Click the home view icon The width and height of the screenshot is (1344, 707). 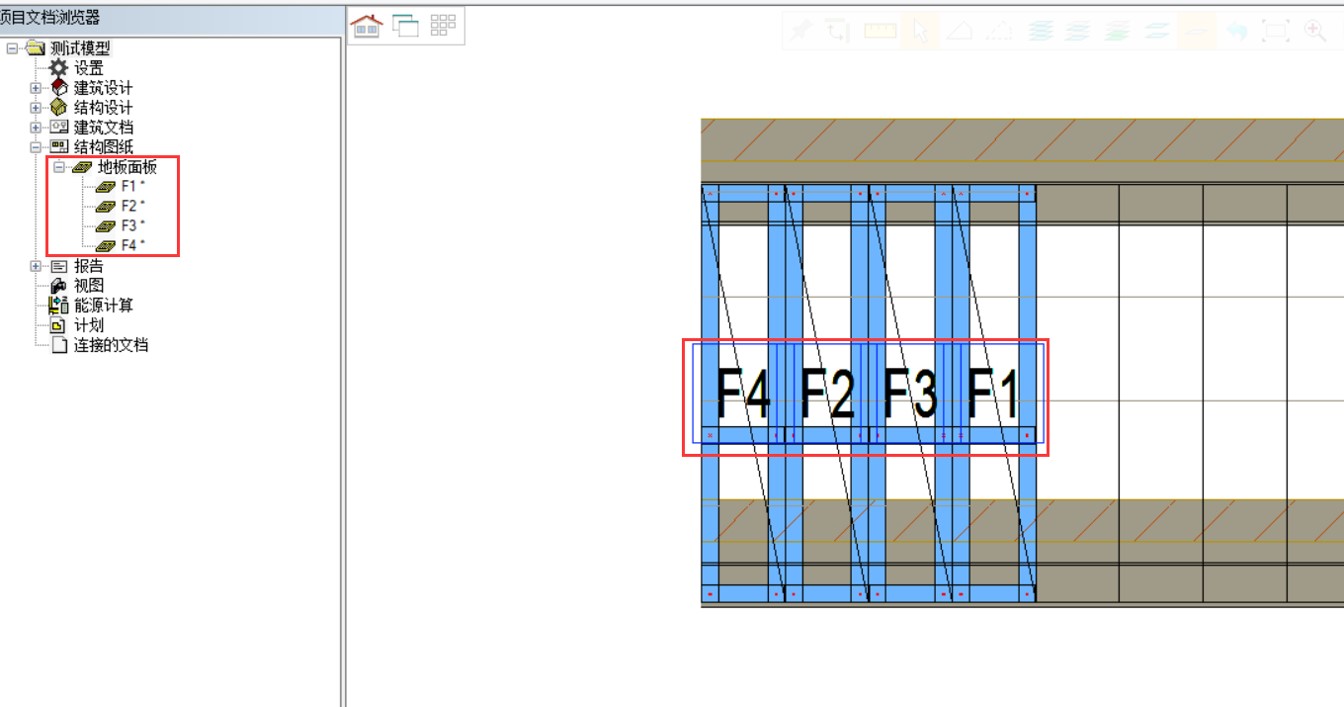366,26
